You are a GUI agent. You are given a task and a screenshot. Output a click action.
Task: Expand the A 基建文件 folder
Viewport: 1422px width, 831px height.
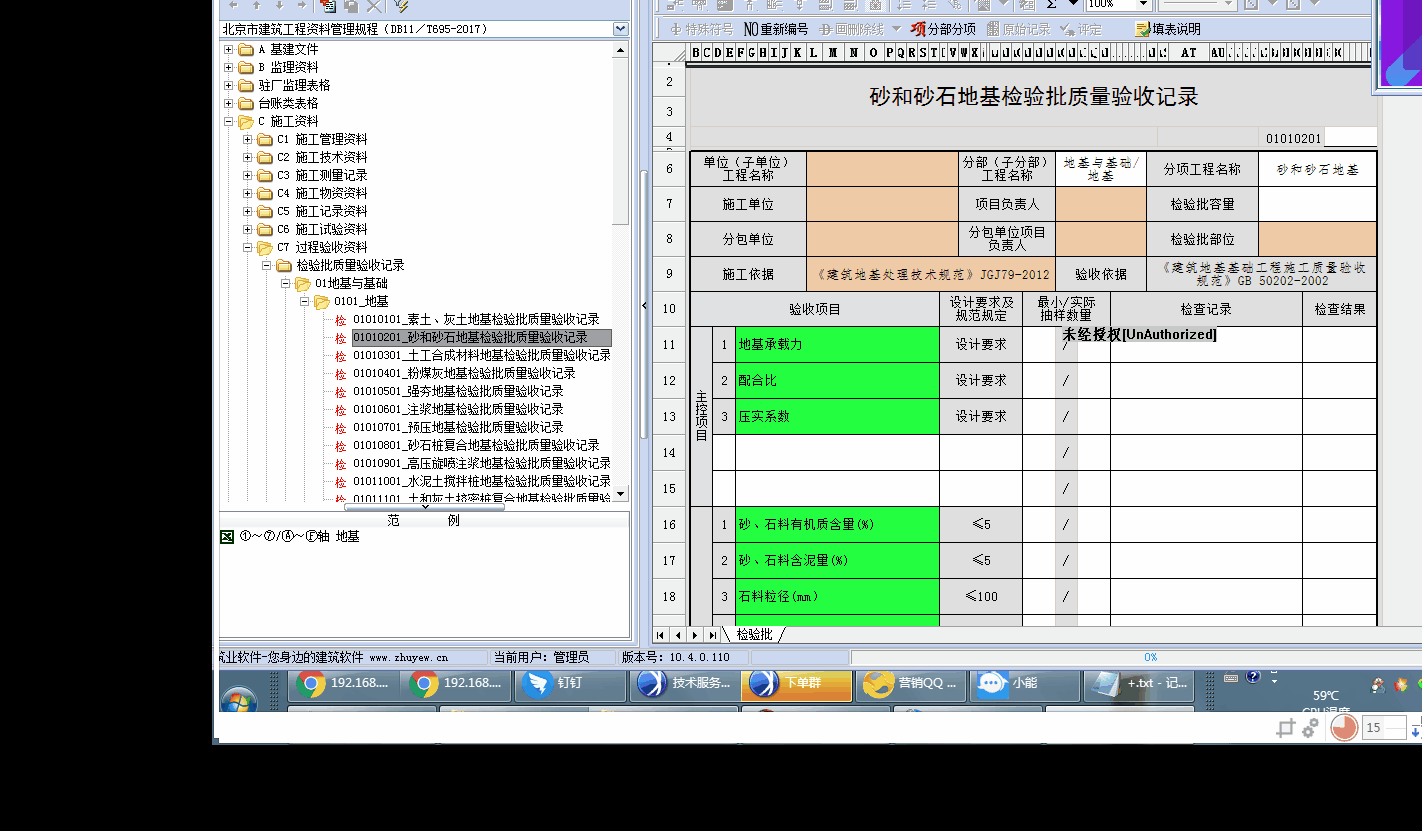tap(228, 49)
